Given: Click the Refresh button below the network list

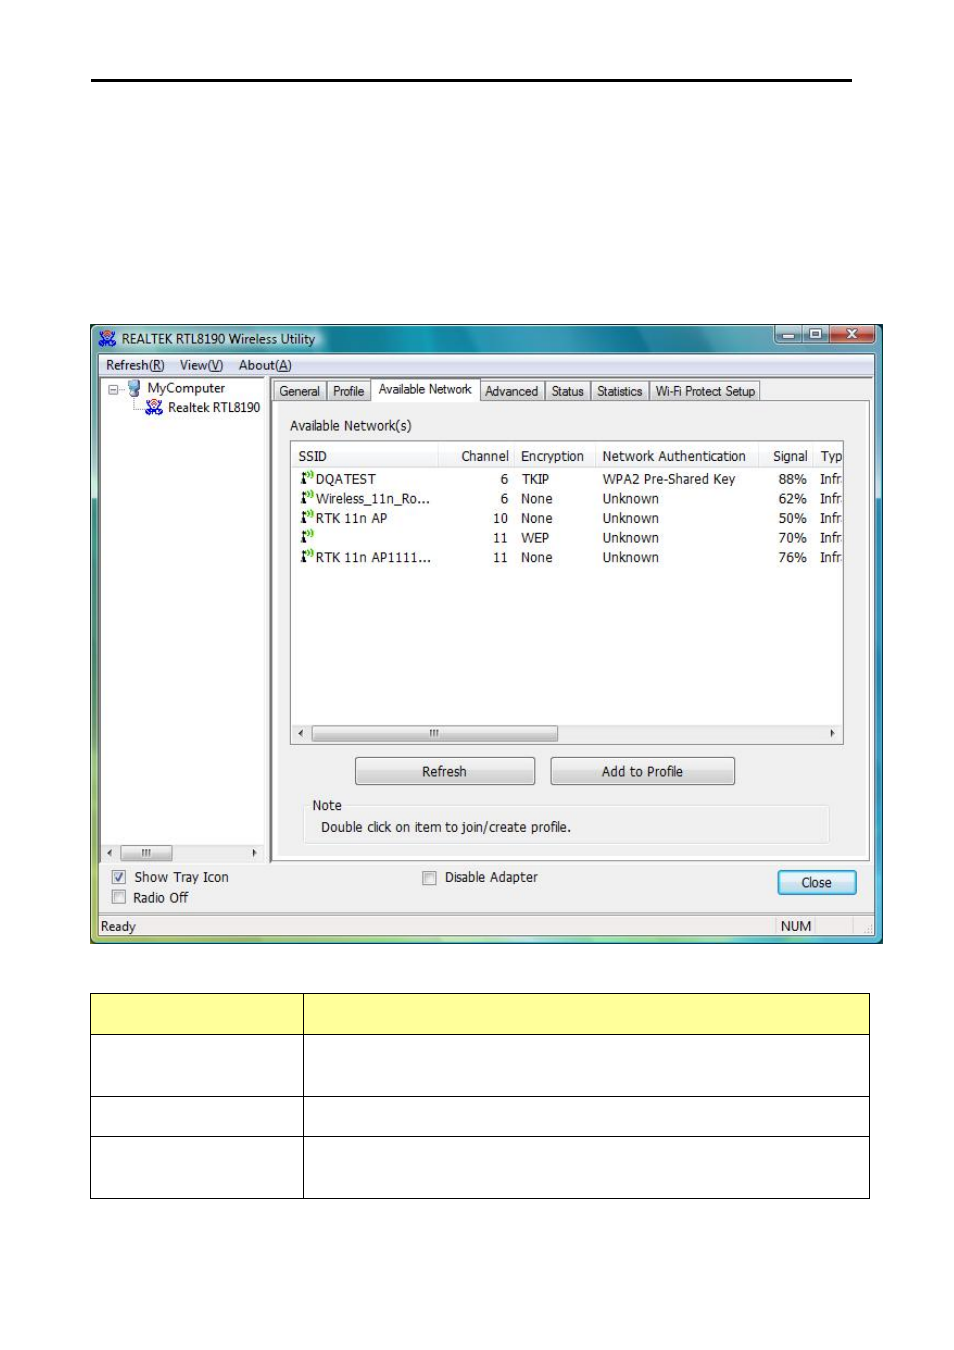Looking at the screenshot, I should tap(445, 771).
